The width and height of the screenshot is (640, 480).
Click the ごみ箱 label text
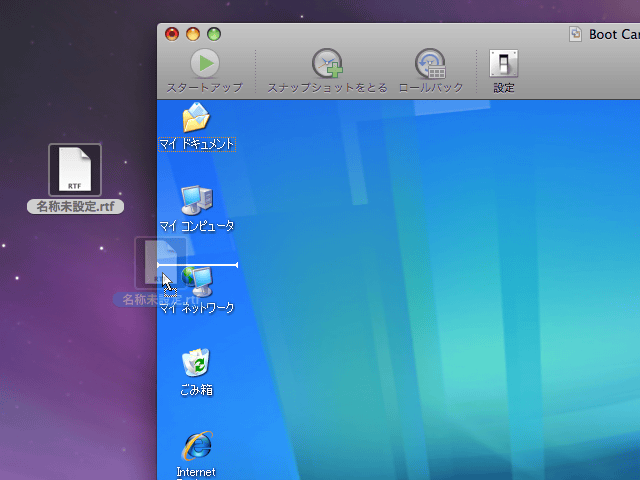coord(196,390)
